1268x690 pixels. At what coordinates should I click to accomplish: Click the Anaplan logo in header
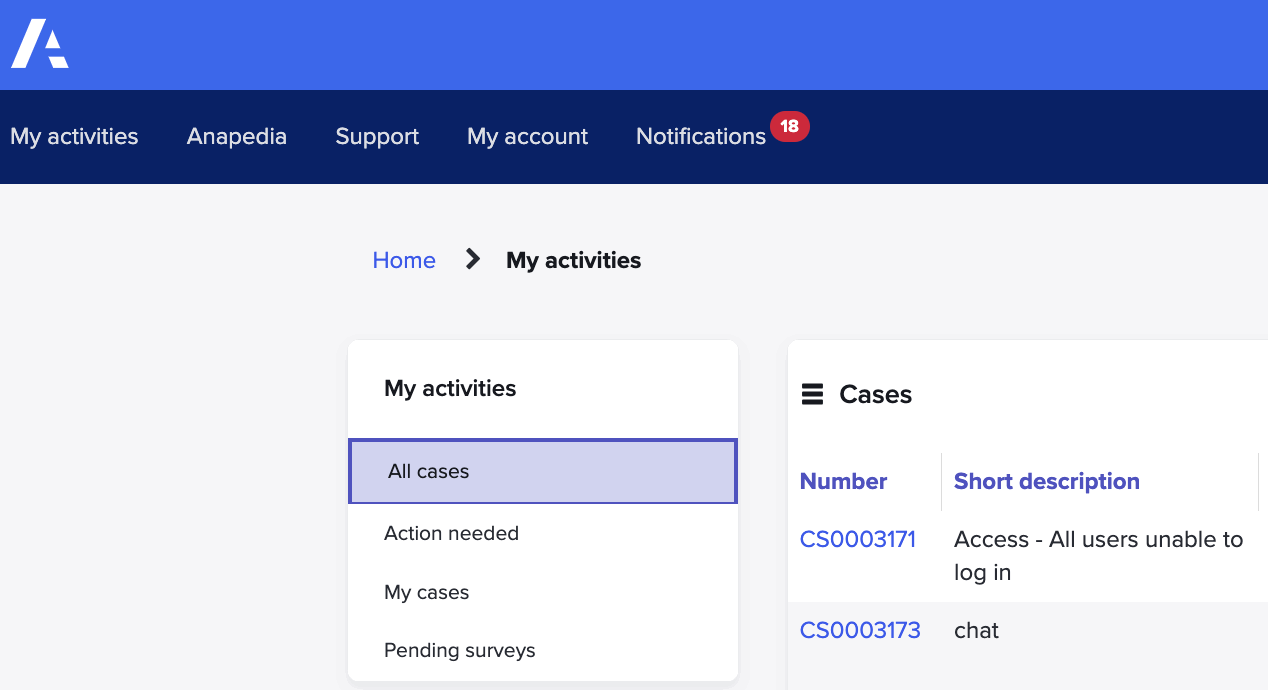coord(40,44)
